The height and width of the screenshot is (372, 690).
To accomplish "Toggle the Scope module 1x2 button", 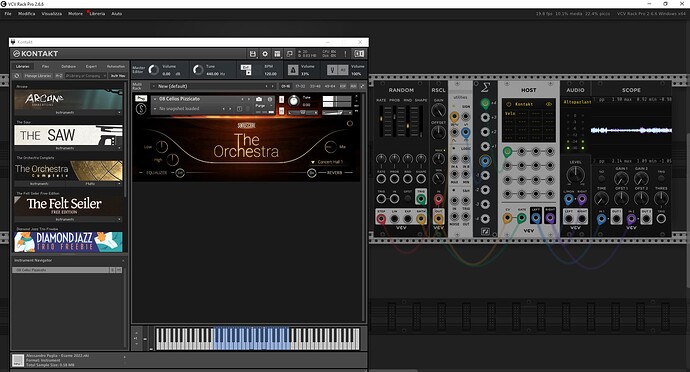I will 601,178.
